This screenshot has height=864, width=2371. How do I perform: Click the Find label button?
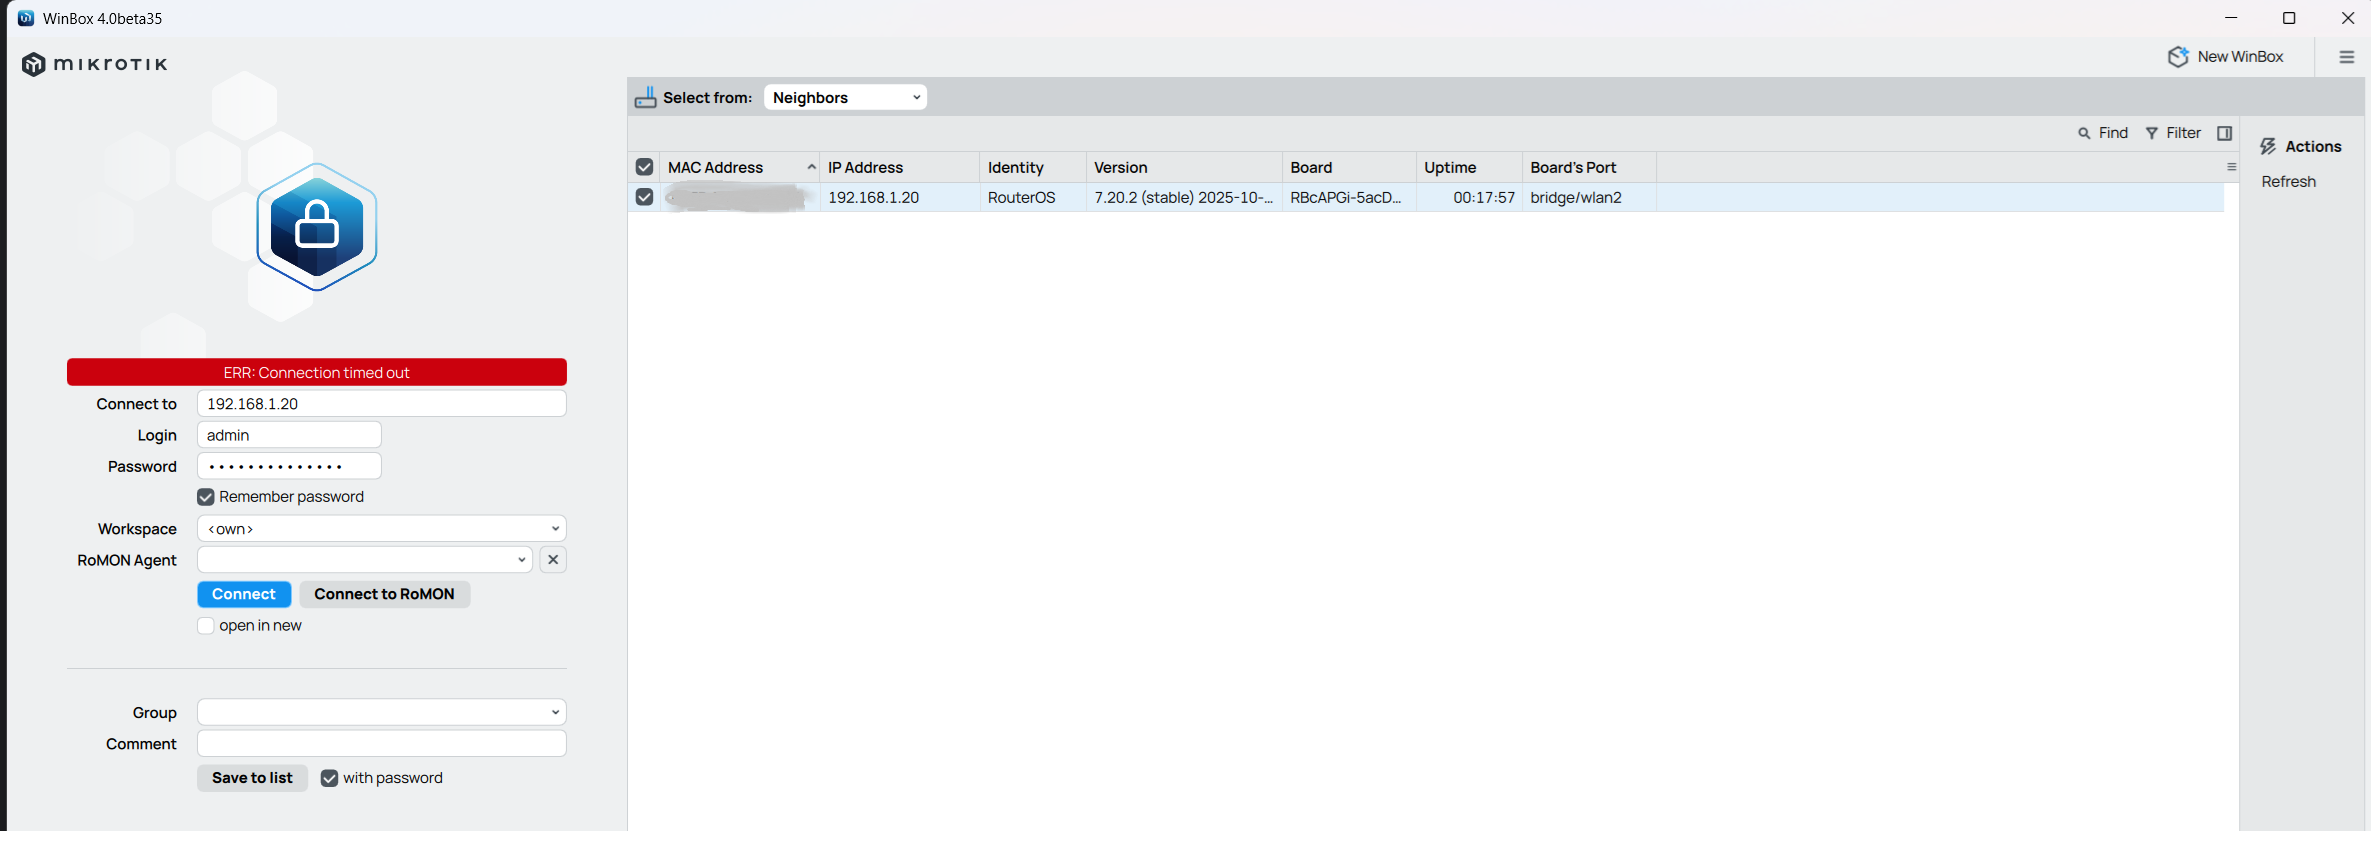2113,133
